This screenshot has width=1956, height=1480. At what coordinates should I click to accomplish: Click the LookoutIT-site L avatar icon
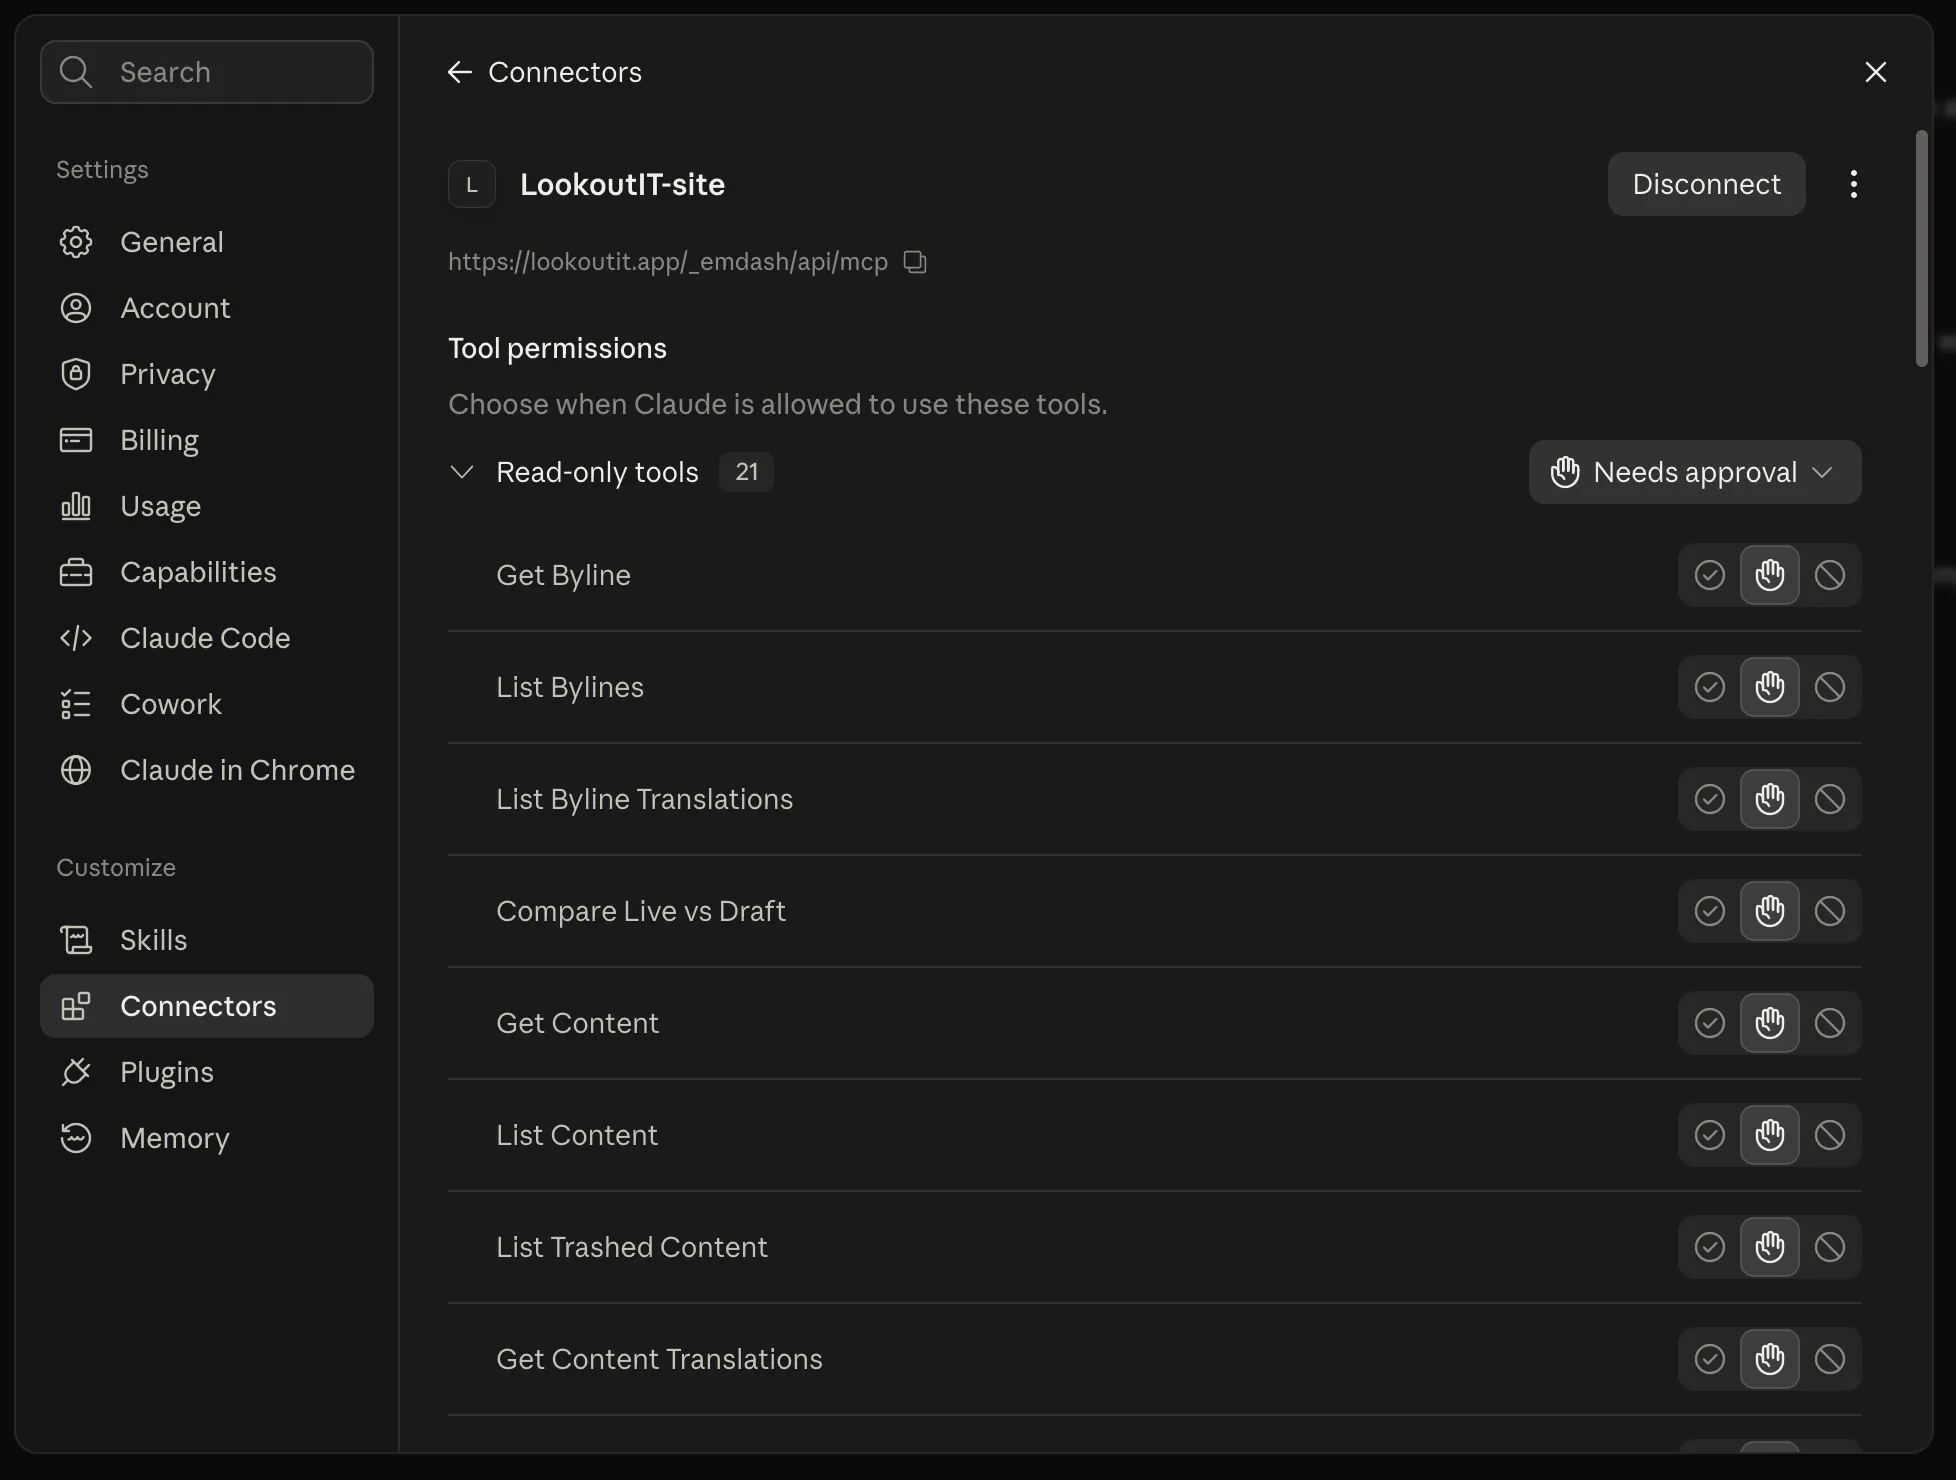click(472, 184)
